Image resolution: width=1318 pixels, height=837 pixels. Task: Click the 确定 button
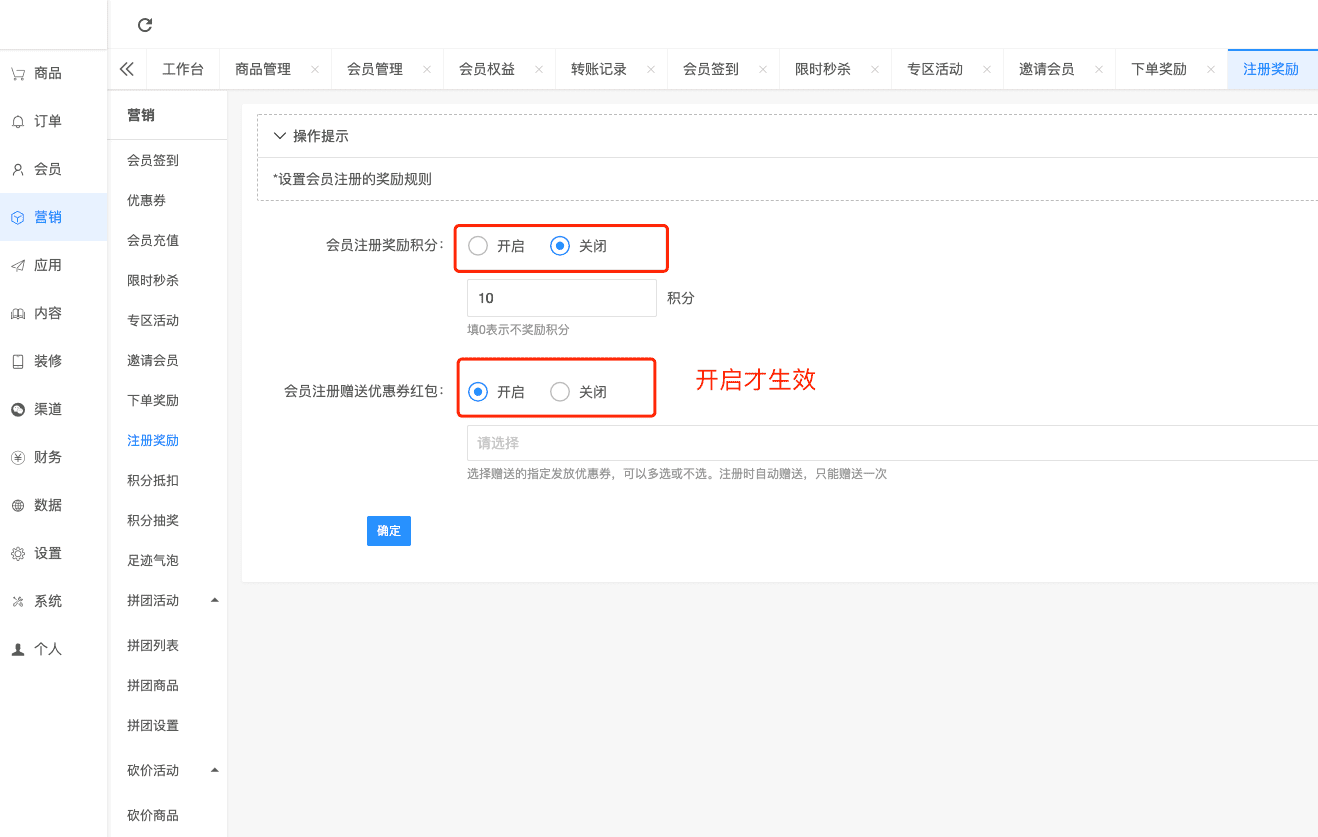[389, 531]
